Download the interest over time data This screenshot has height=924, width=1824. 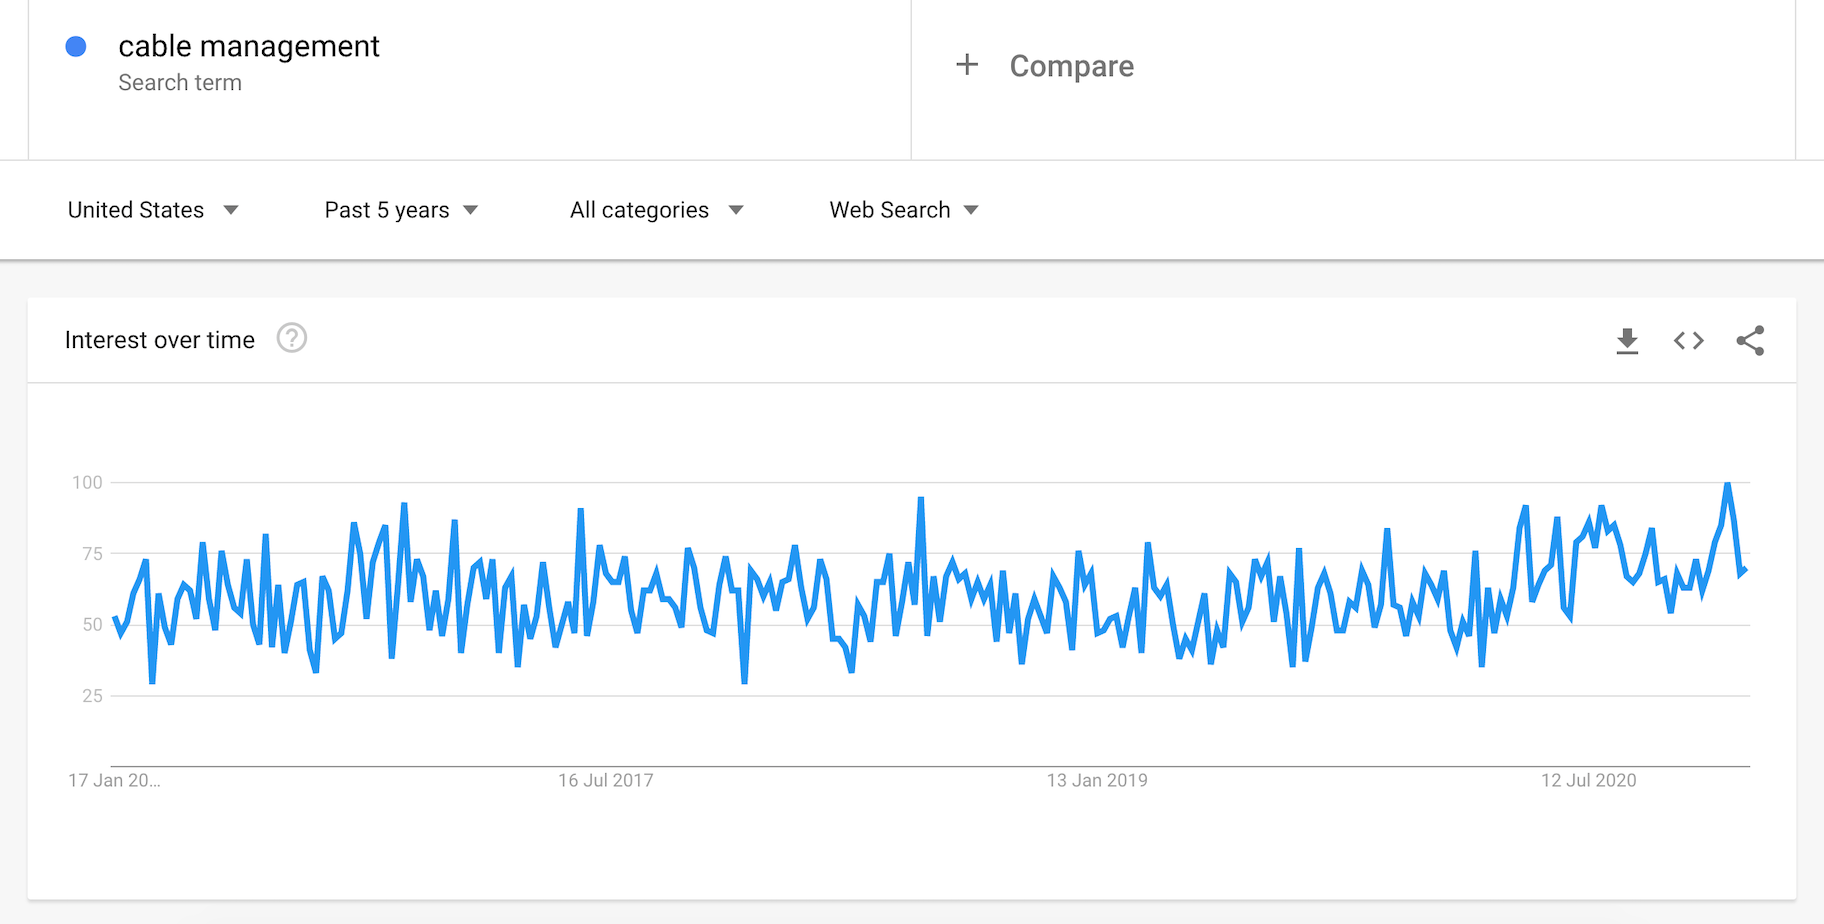[1627, 341]
